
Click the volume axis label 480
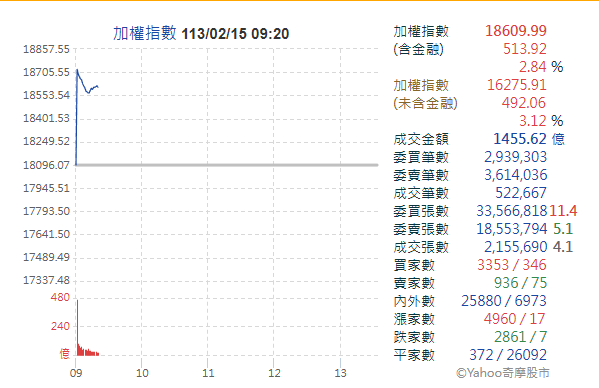click(x=60, y=297)
